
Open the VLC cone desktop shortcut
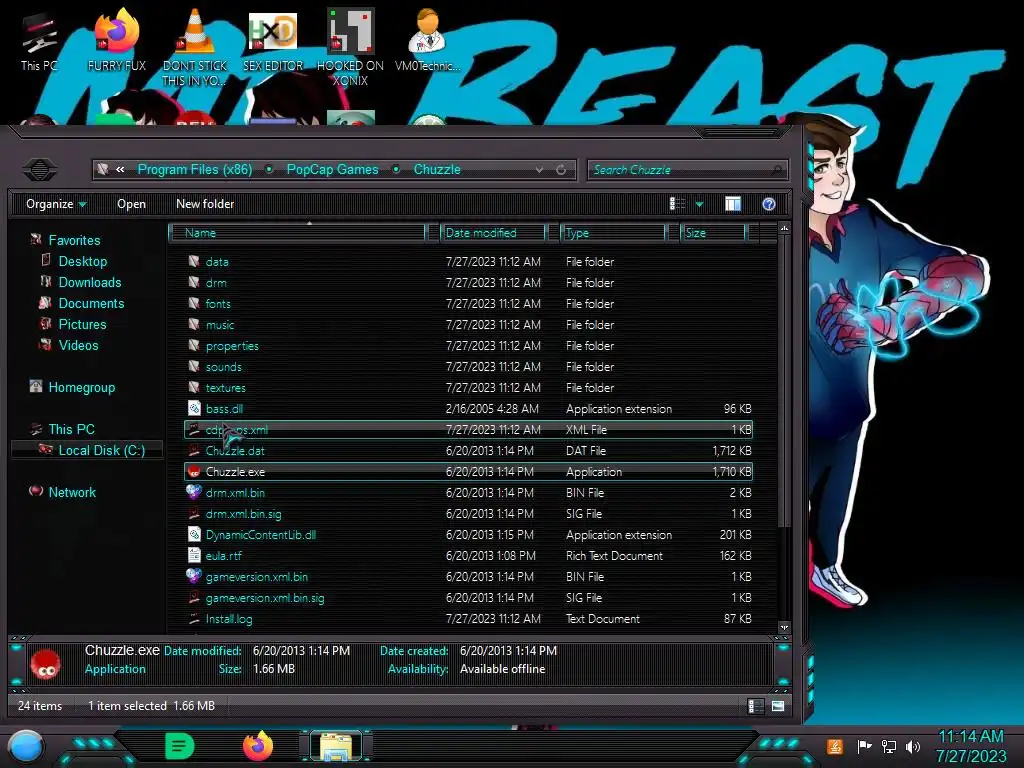[x=195, y=47]
